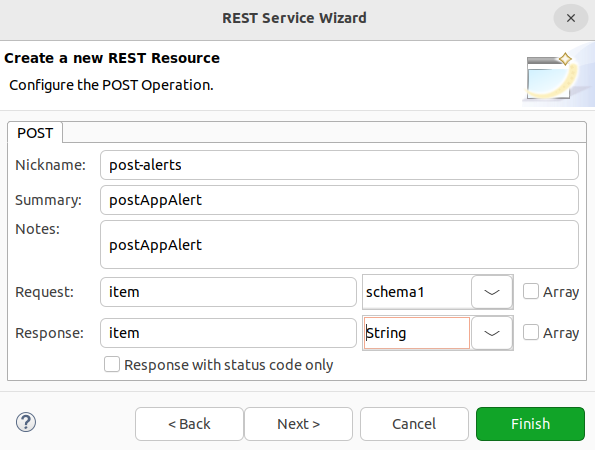Close the REST Service Wizard dialog
The image size is (595, 450).
[571, 18]
